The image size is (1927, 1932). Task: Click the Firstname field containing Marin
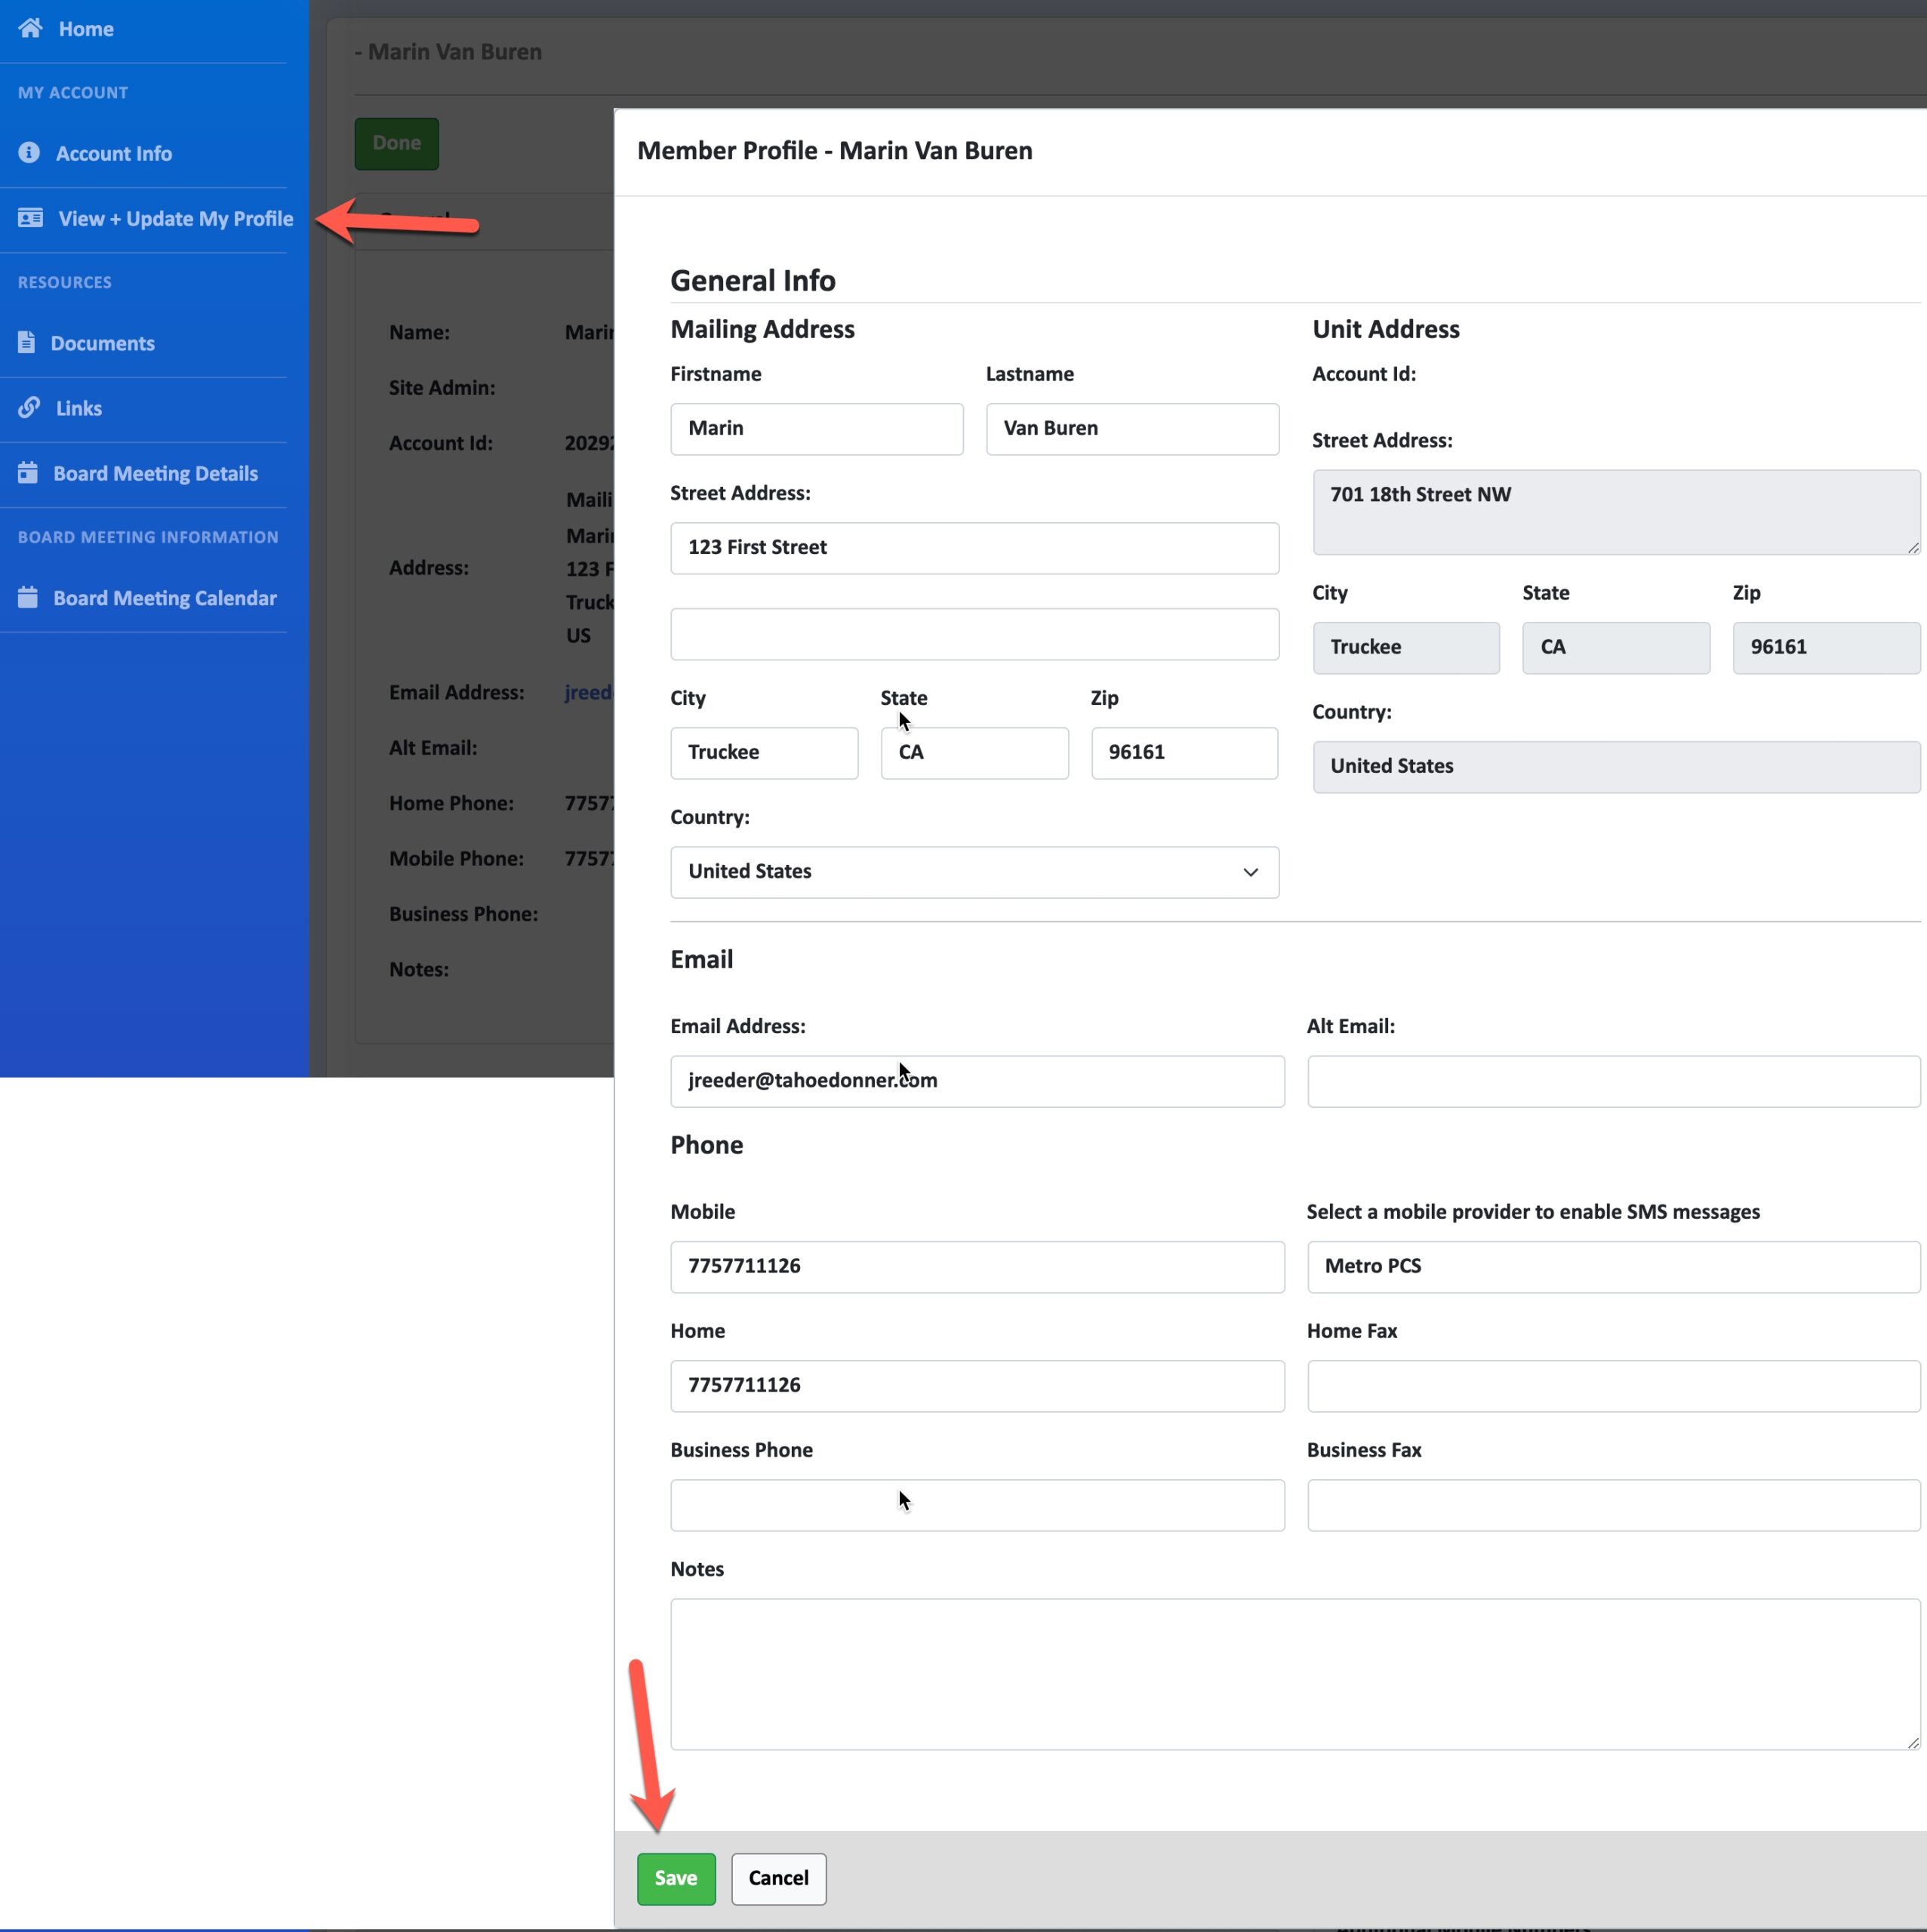click(x=816, y=429)
